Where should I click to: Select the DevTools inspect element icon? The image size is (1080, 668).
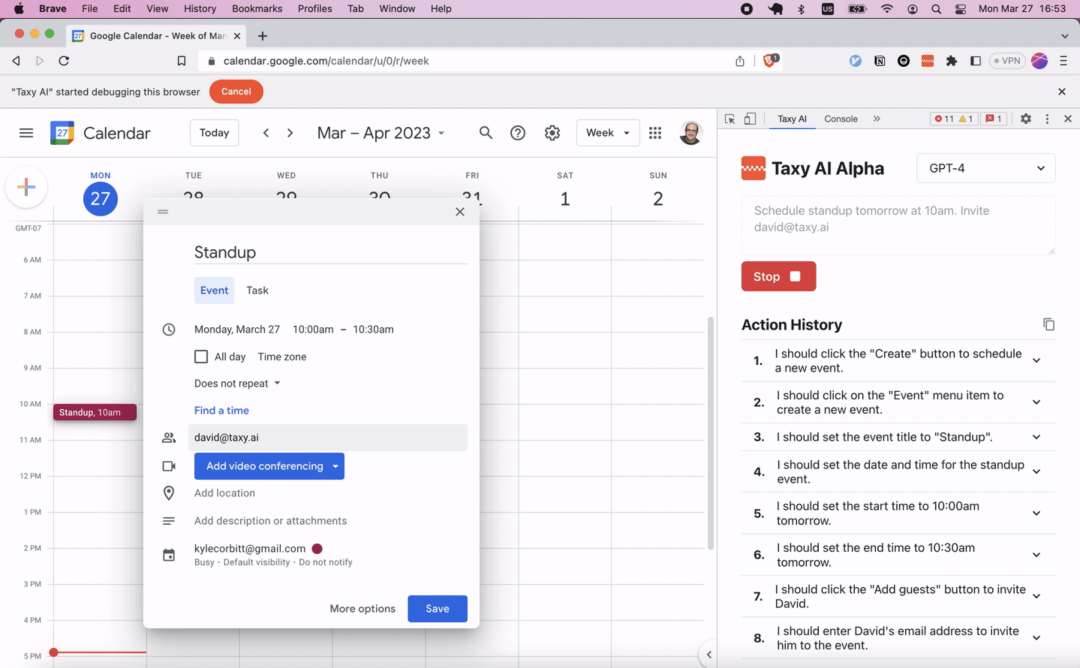click(x=729, y=119)
